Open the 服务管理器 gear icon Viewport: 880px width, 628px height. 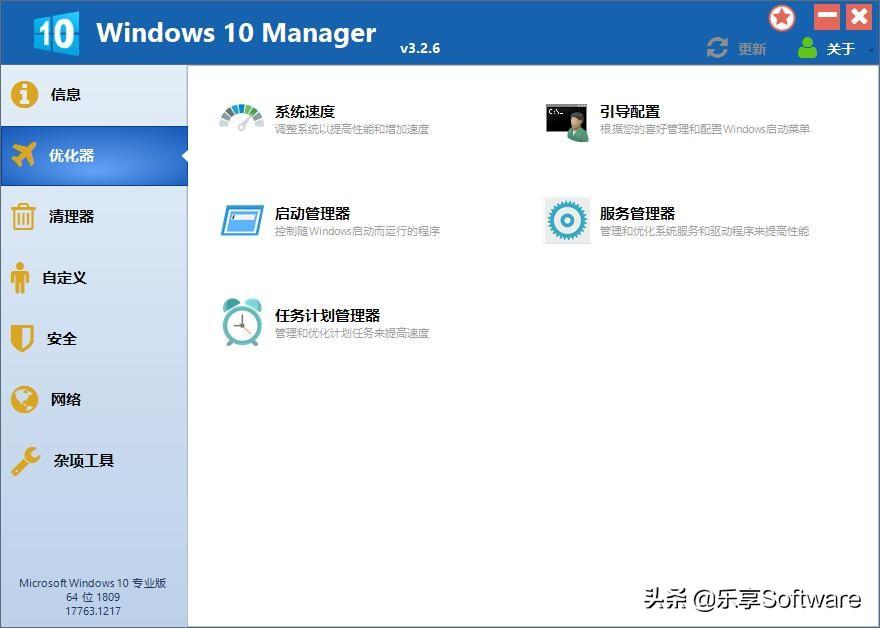567,220
